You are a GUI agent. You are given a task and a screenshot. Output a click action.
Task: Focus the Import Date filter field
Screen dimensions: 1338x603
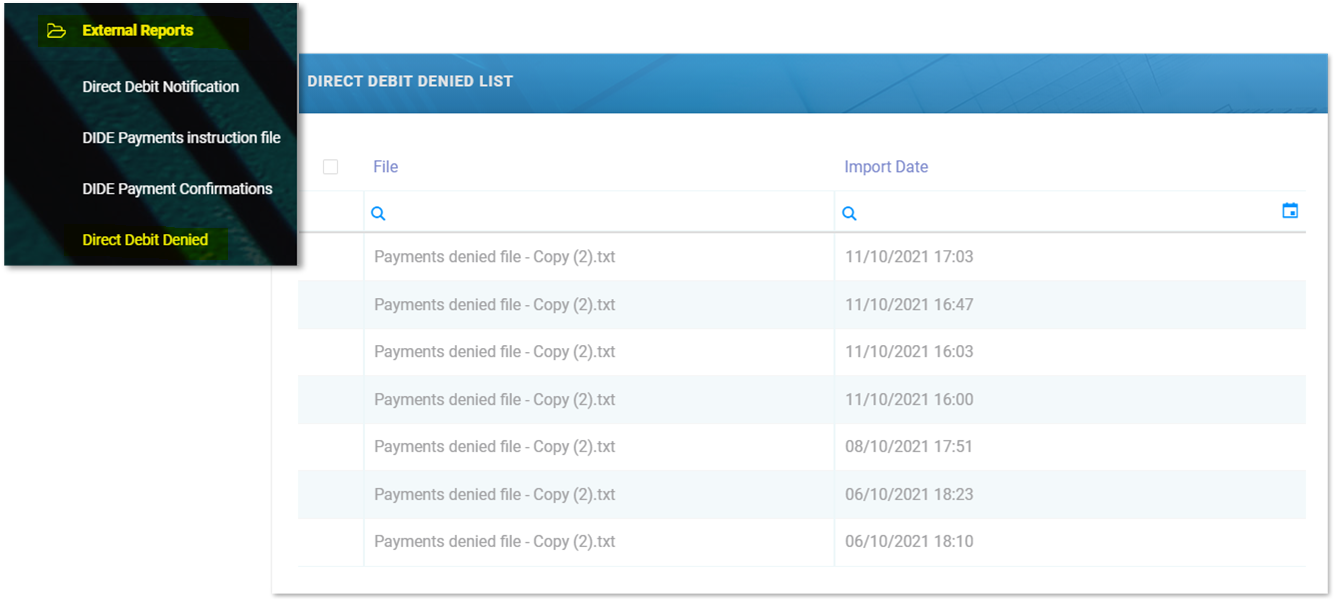(x=1060, y=213)
